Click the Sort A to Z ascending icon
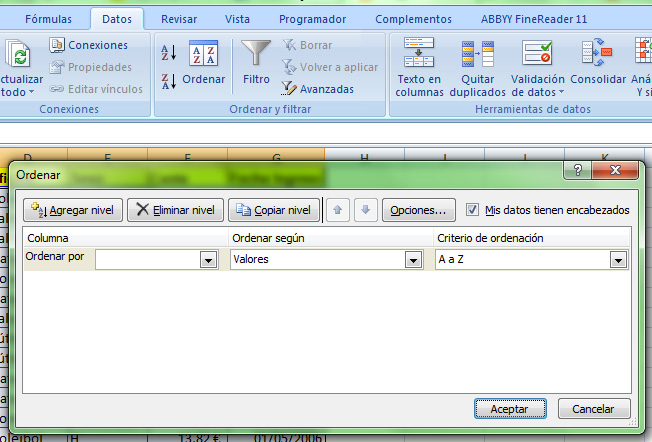This screenshot has height=442, width=652. [168, 53]
